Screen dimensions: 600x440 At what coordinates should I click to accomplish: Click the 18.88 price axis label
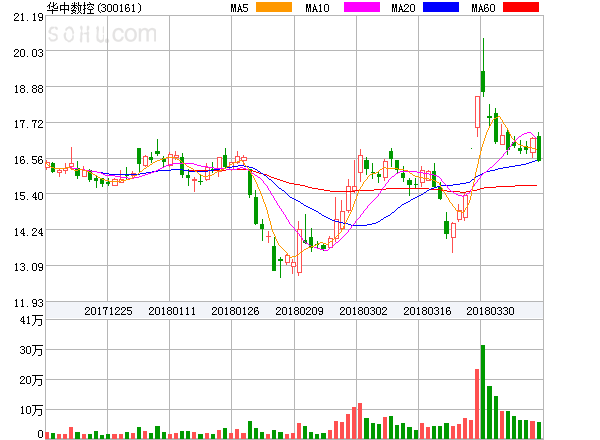[x=28, y=89]
